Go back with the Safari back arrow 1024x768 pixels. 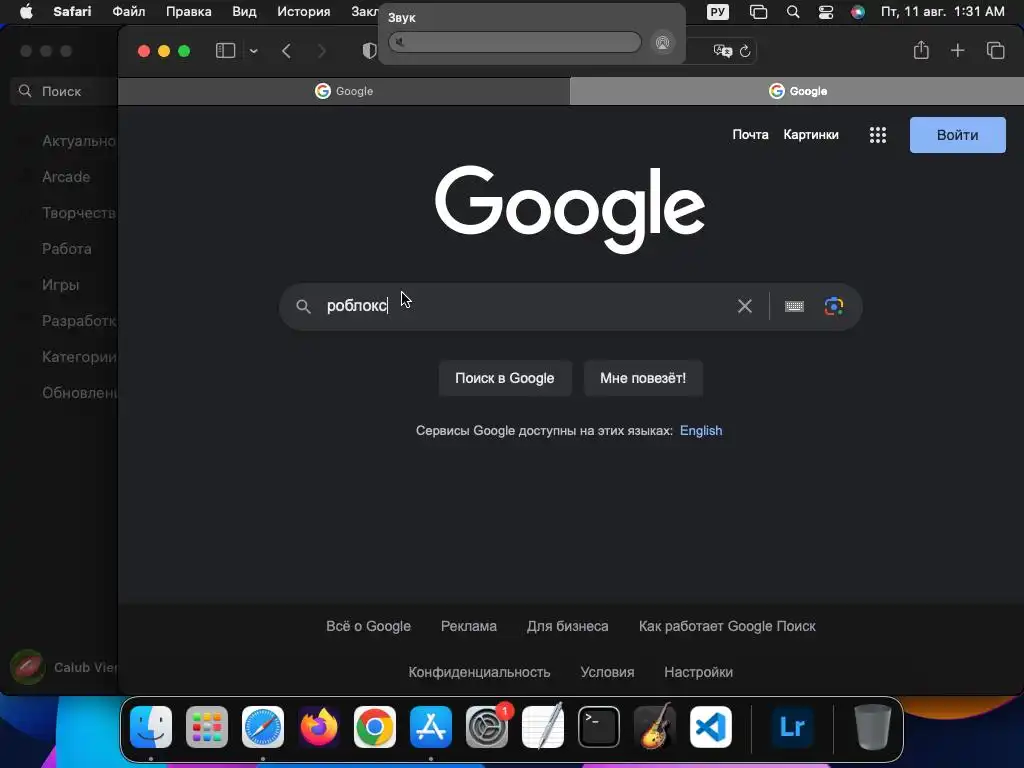[286, 51]
